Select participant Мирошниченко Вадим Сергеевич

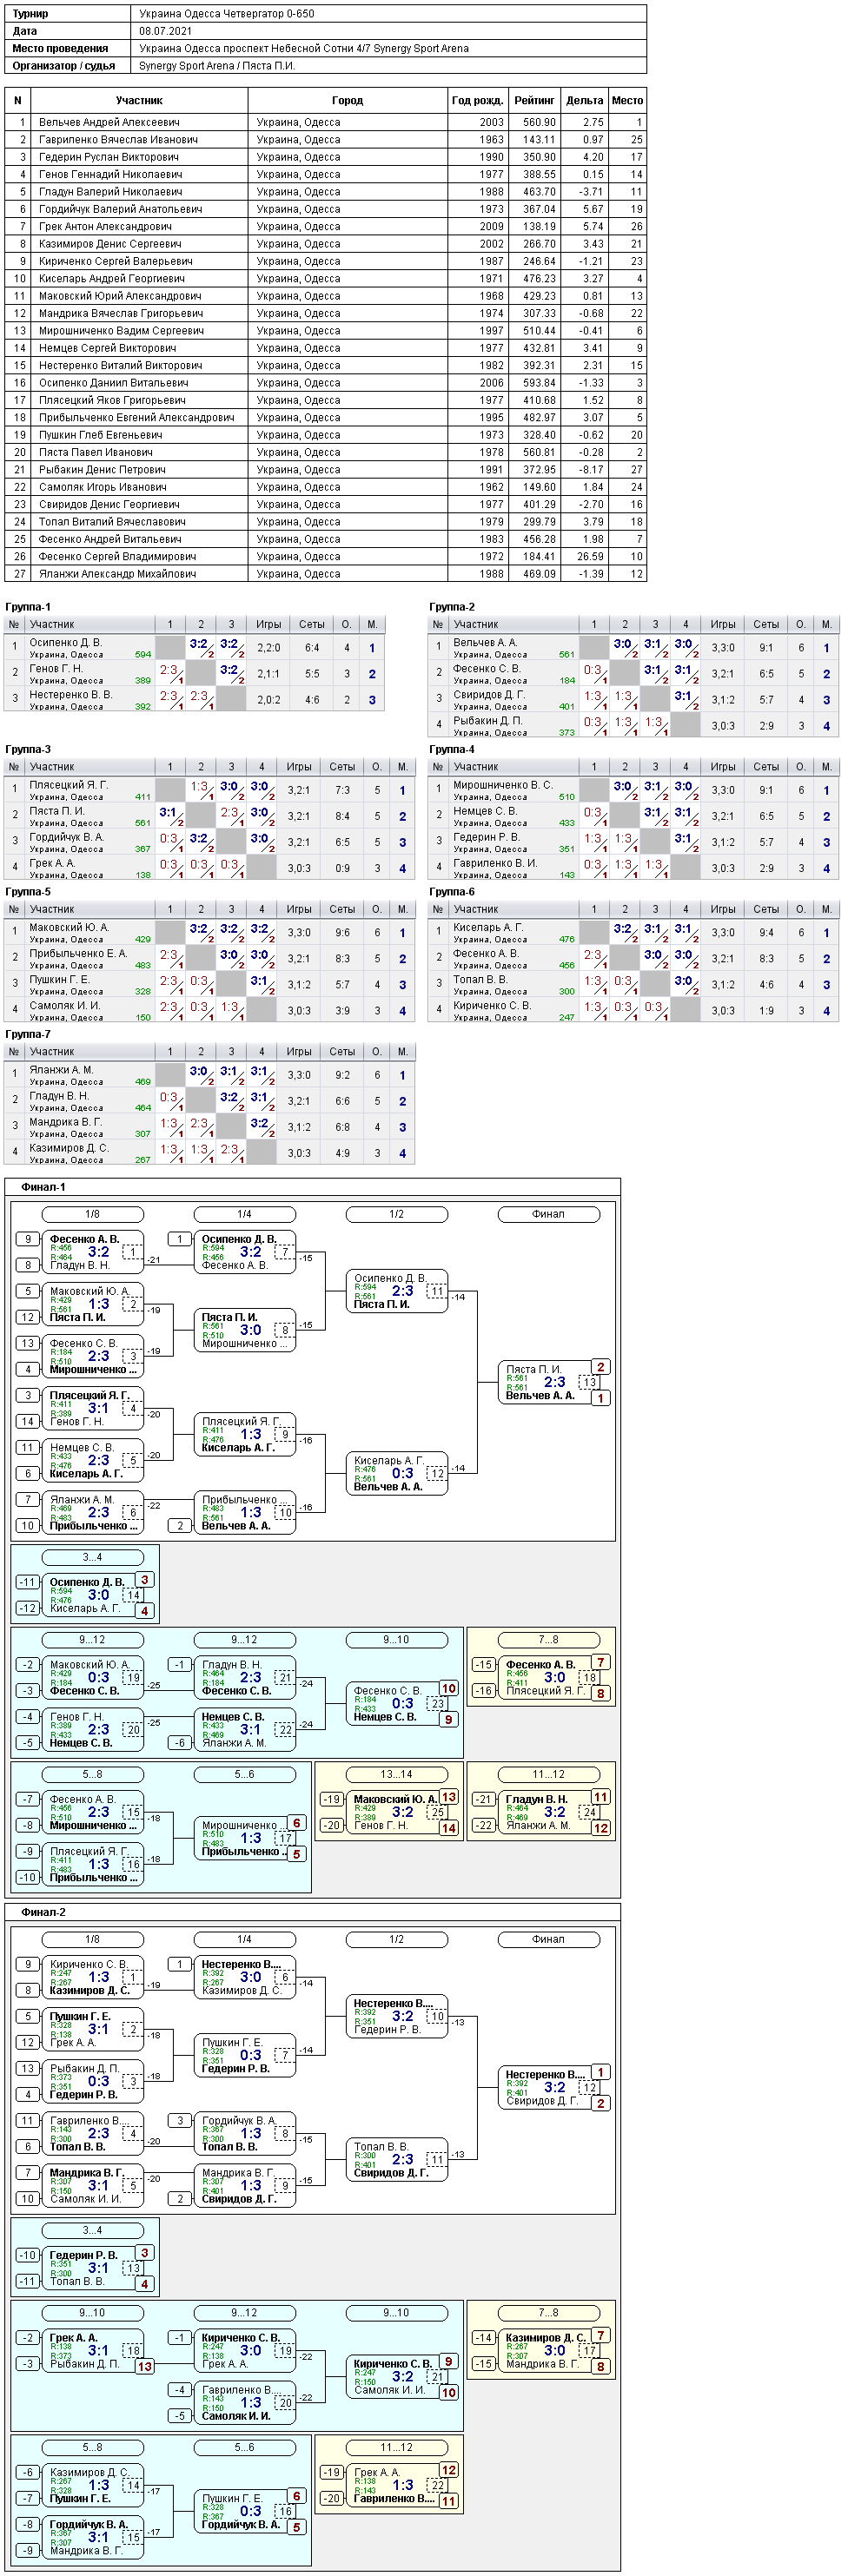click(121, 331)
